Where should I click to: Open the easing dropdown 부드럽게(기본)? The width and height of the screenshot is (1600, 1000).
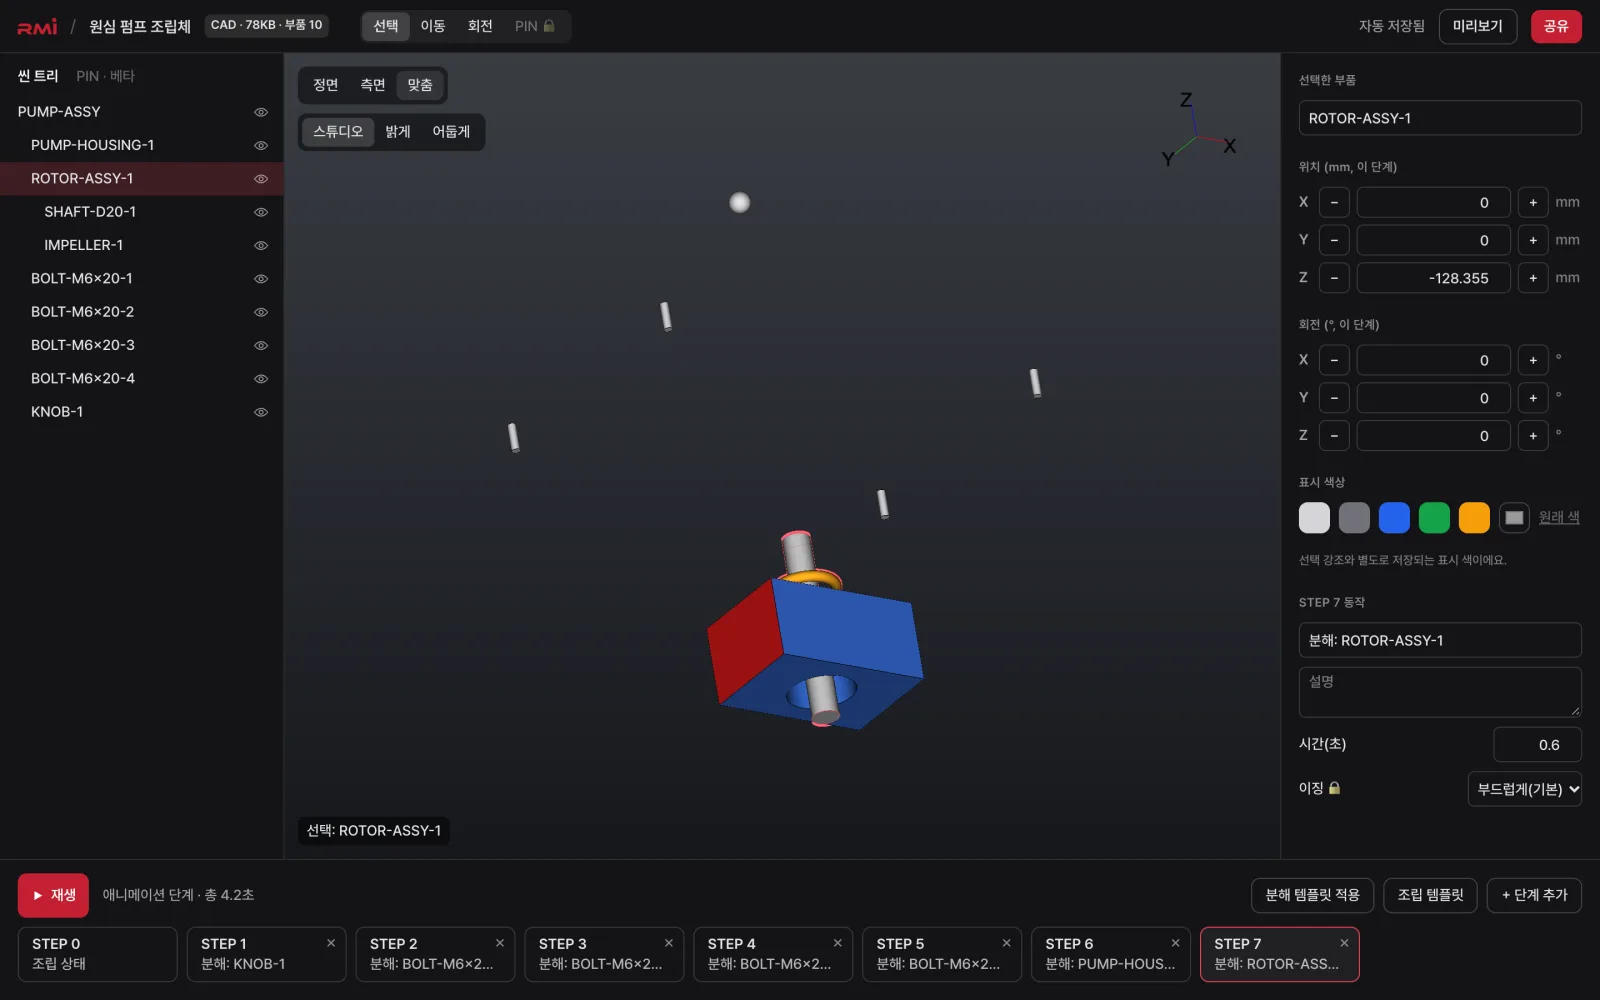pos(1524,789)
